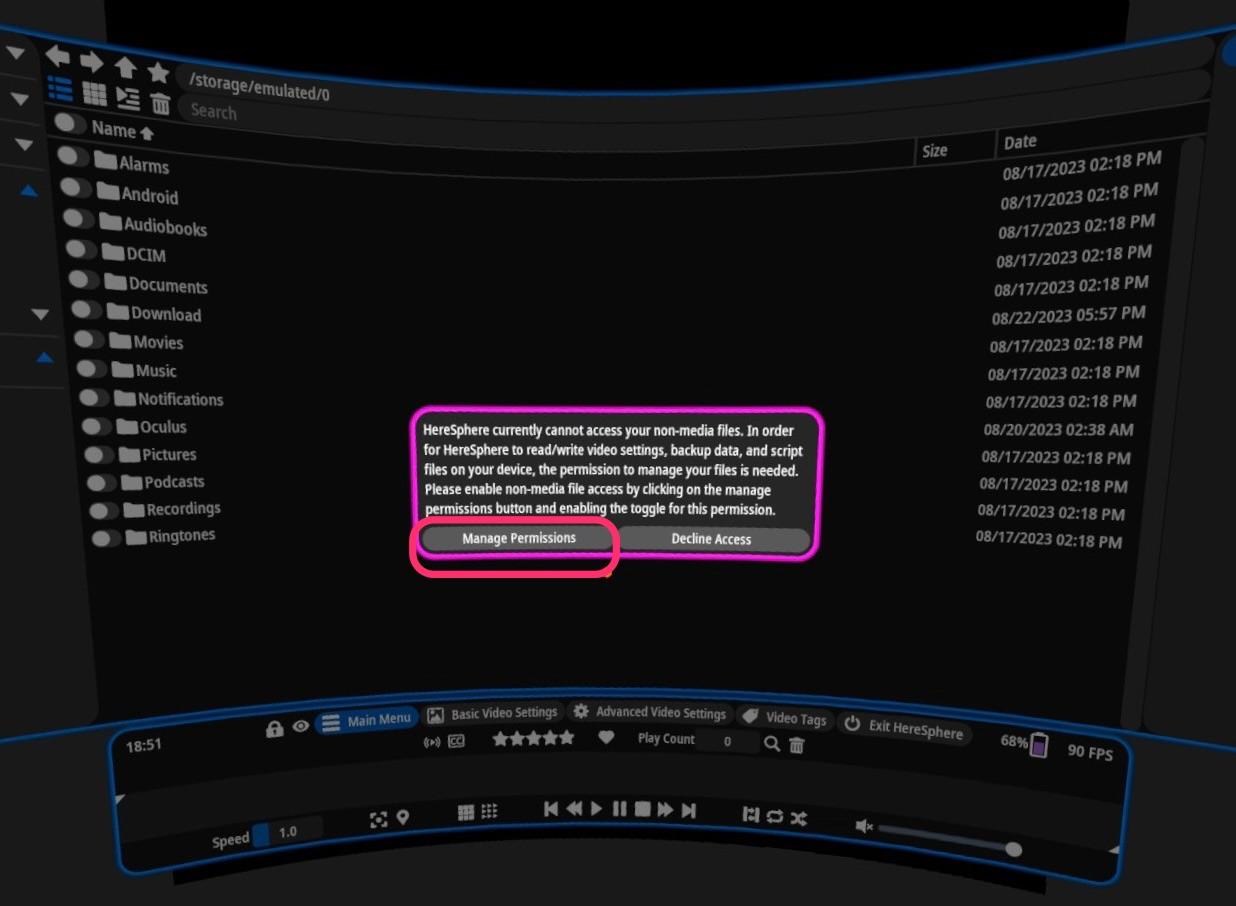Screen dimensions: 1236x906
Task: Click the Decline Access button
Action: click(711, 539)
